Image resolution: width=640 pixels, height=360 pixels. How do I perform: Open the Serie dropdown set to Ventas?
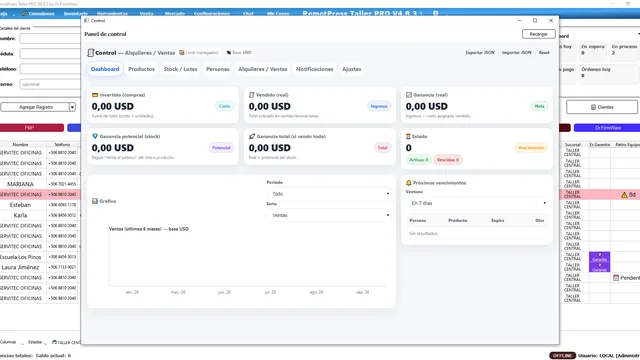click(329, 215)
